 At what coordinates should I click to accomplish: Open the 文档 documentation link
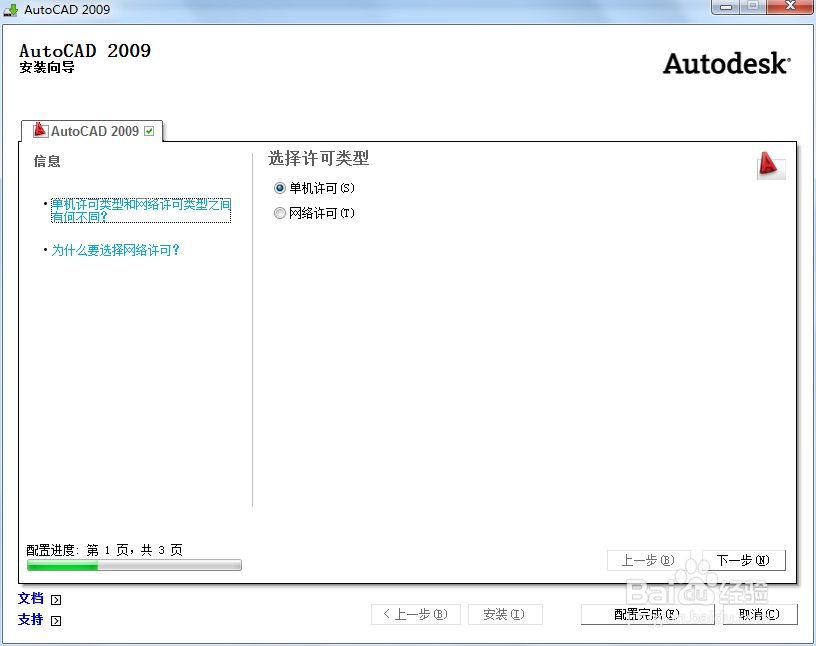pos(31,599)
